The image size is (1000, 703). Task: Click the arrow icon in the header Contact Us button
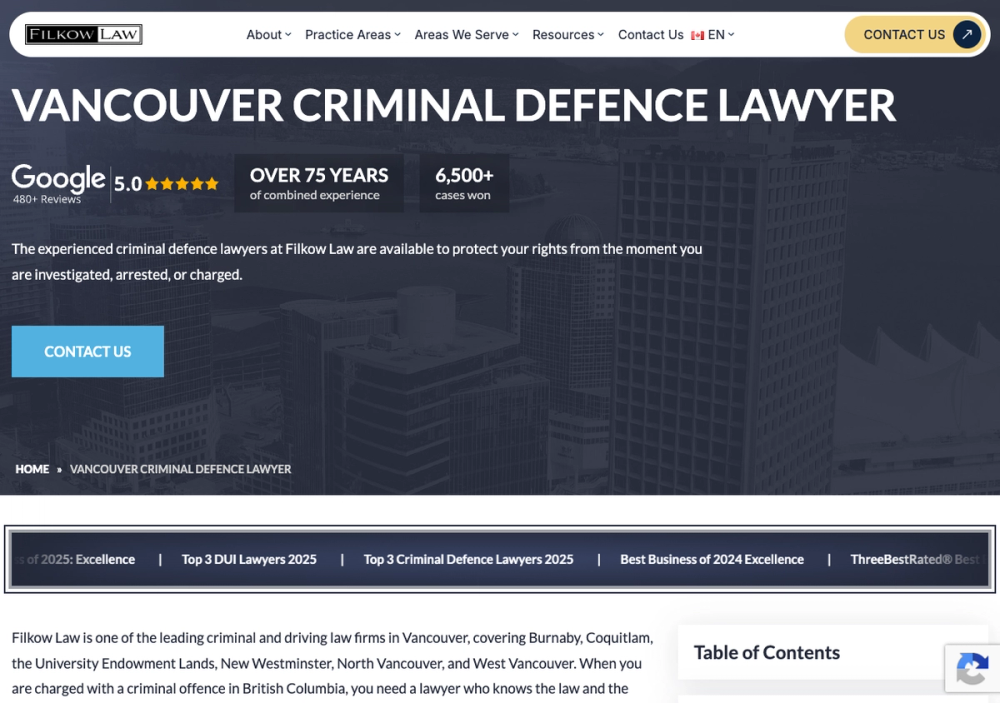[967, 34]
